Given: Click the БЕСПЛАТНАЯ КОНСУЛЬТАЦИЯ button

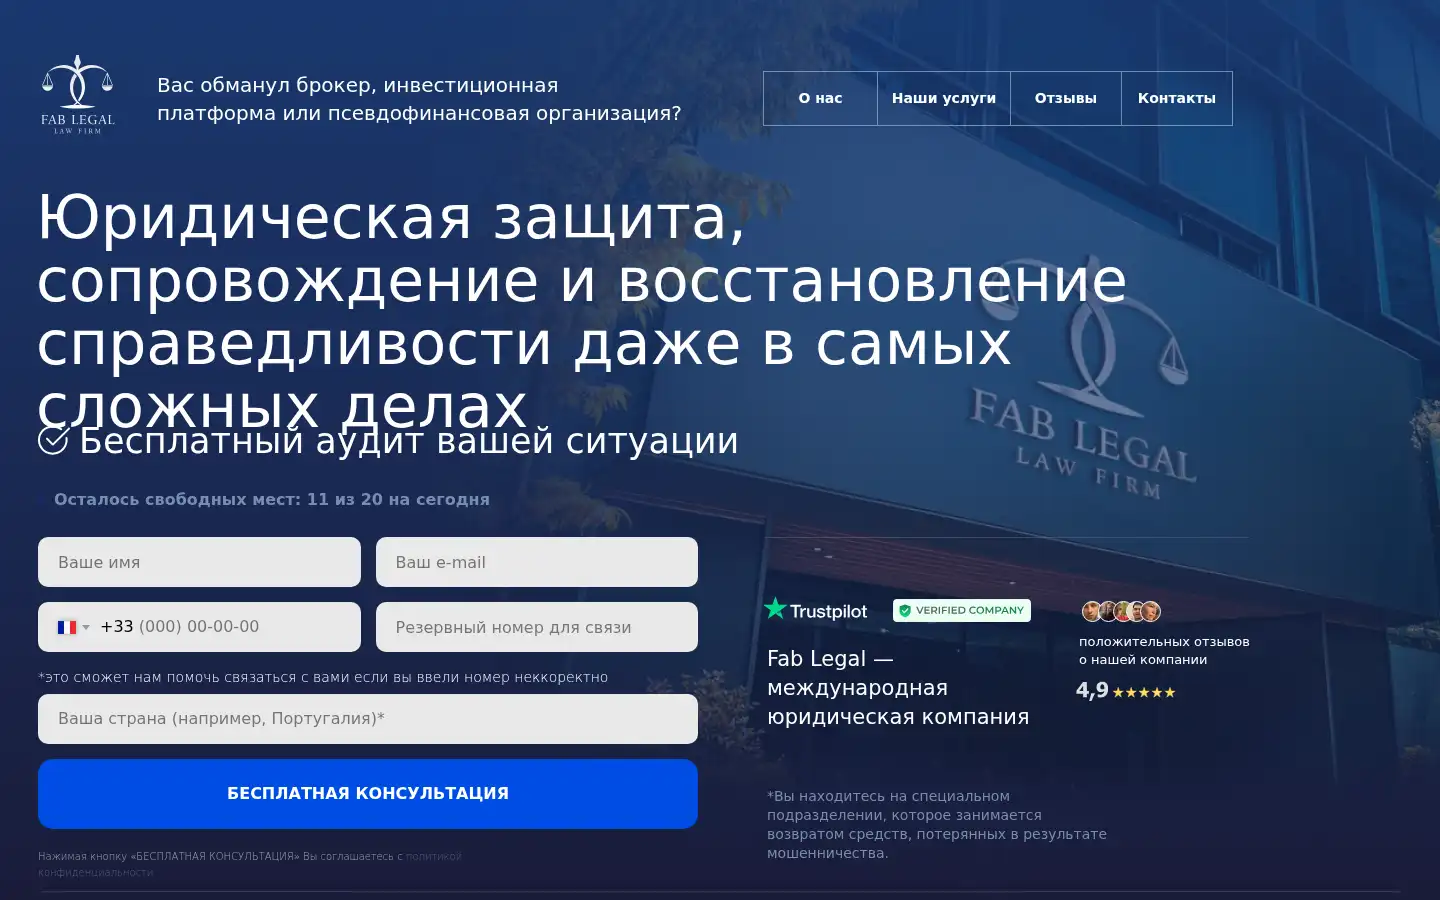Looking at the screenshot, I should (368, 793).
